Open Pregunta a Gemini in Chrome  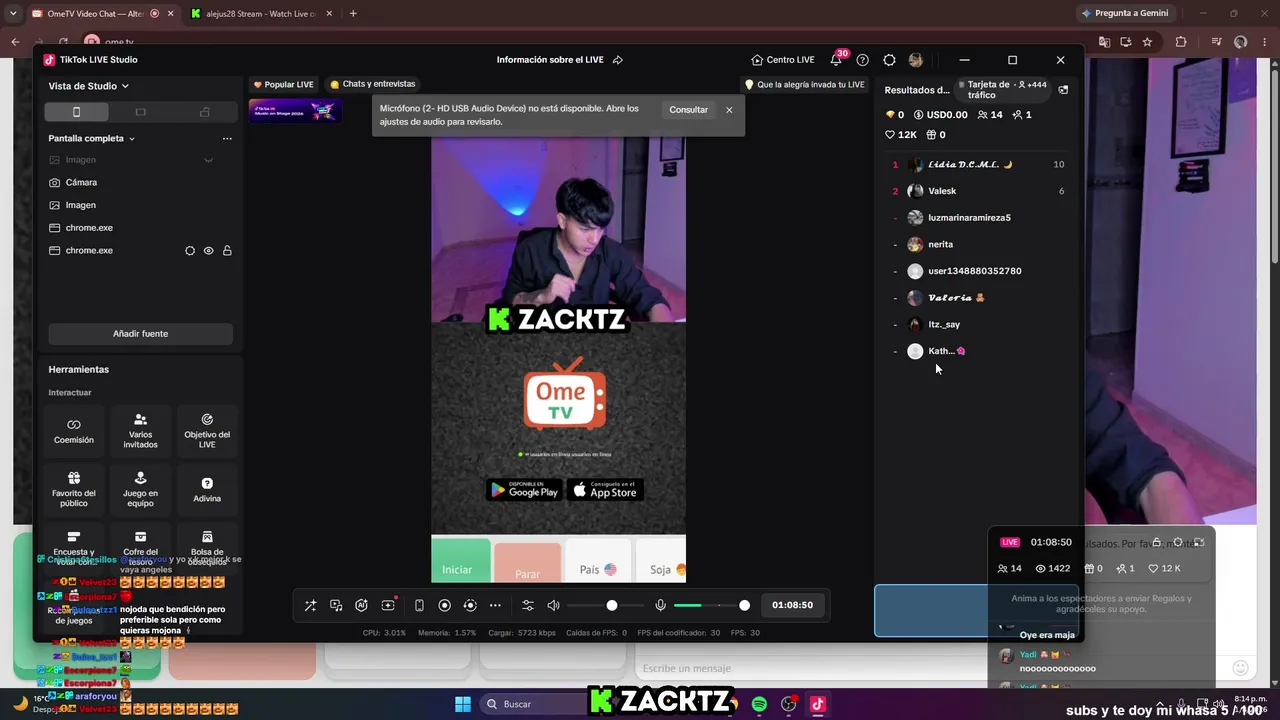[1125, 13]
